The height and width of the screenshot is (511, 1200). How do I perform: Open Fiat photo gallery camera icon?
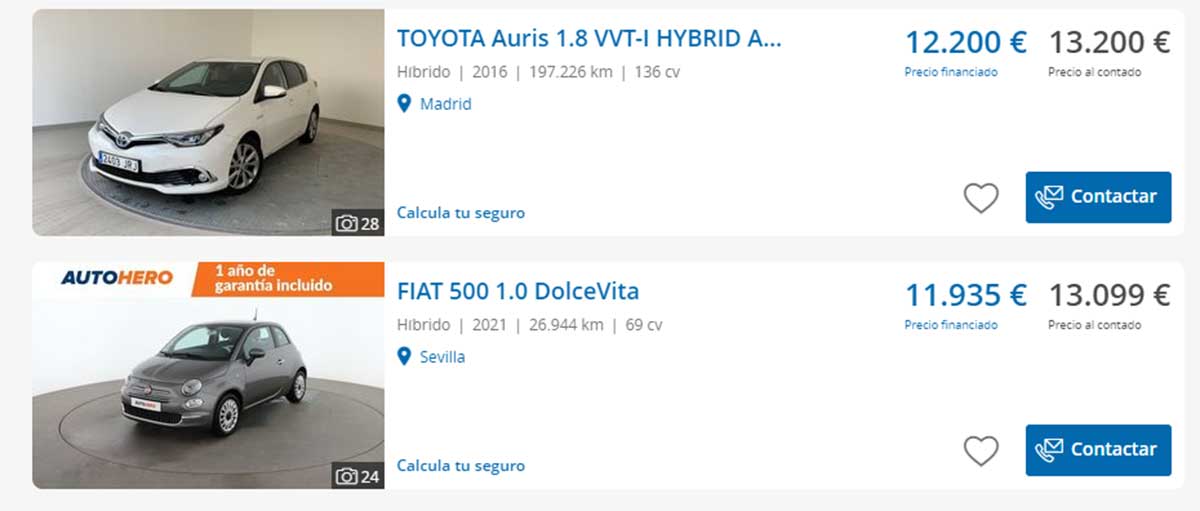(x=347, y=476)
